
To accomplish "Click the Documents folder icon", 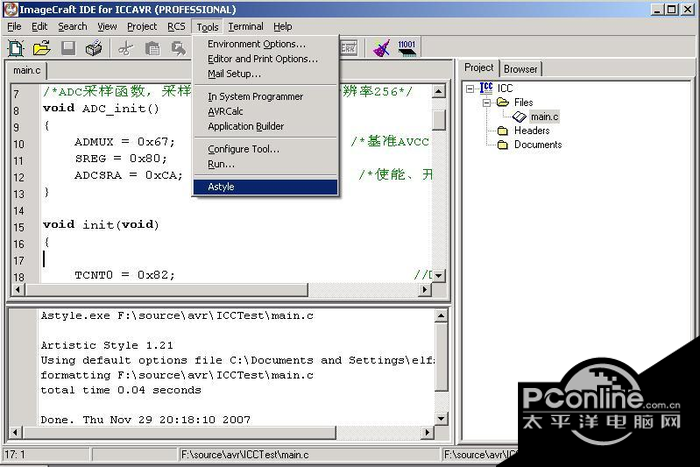I will pyautogui.click(x=503, y=145).
